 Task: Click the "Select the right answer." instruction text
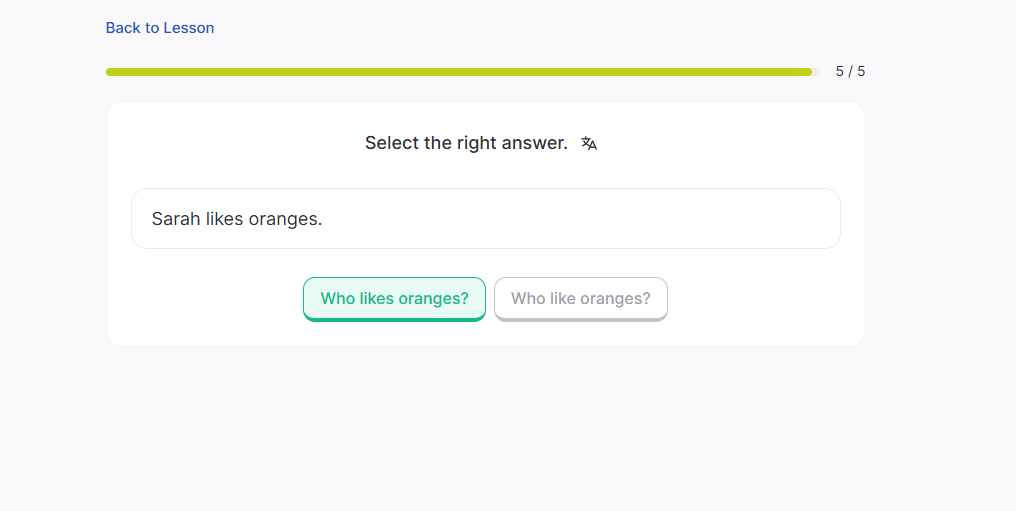pos(466,143)
